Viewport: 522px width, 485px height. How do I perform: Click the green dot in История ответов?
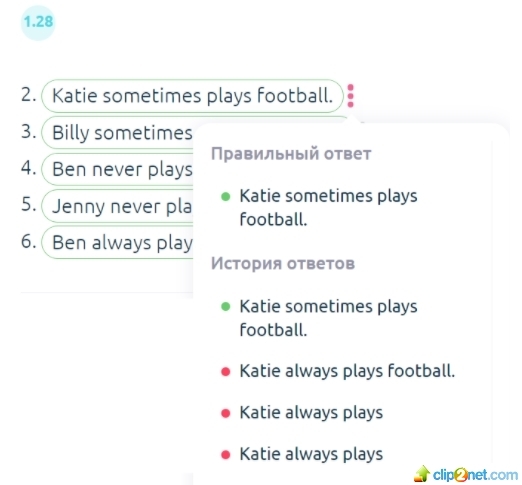click(226, 307)
